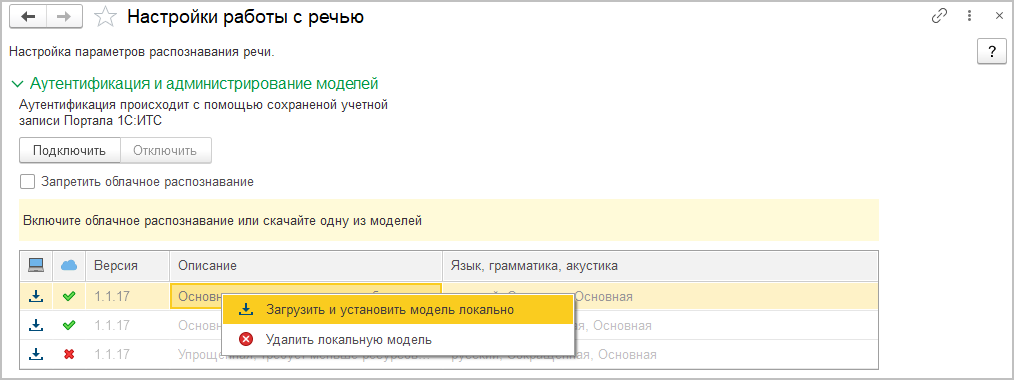The height and width of the screenshot is (380, 1014).
Task: Click the green check cloud status in first row
Action: click(x=69, y=297)
